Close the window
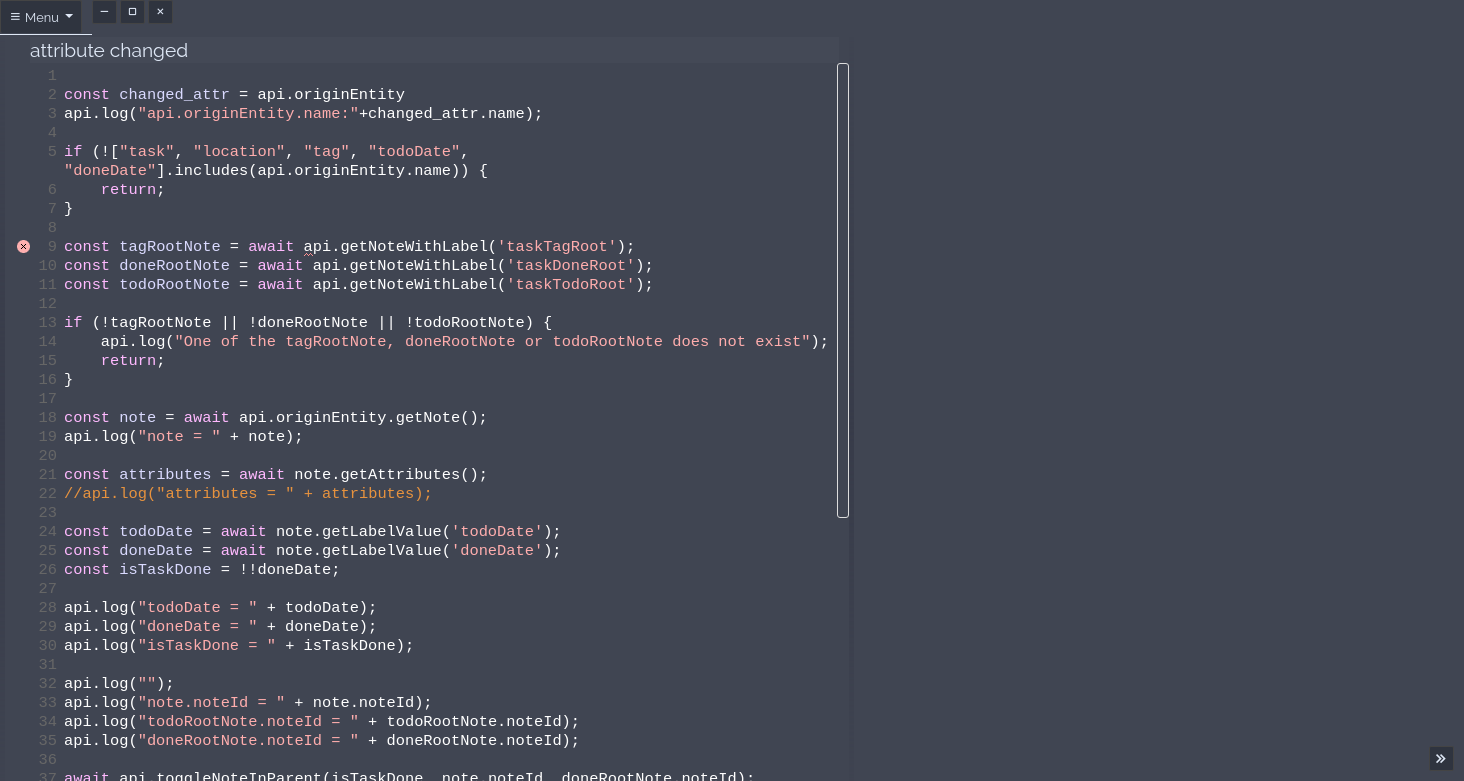This screenshot has height=781, width=1464. pos(160,11)
